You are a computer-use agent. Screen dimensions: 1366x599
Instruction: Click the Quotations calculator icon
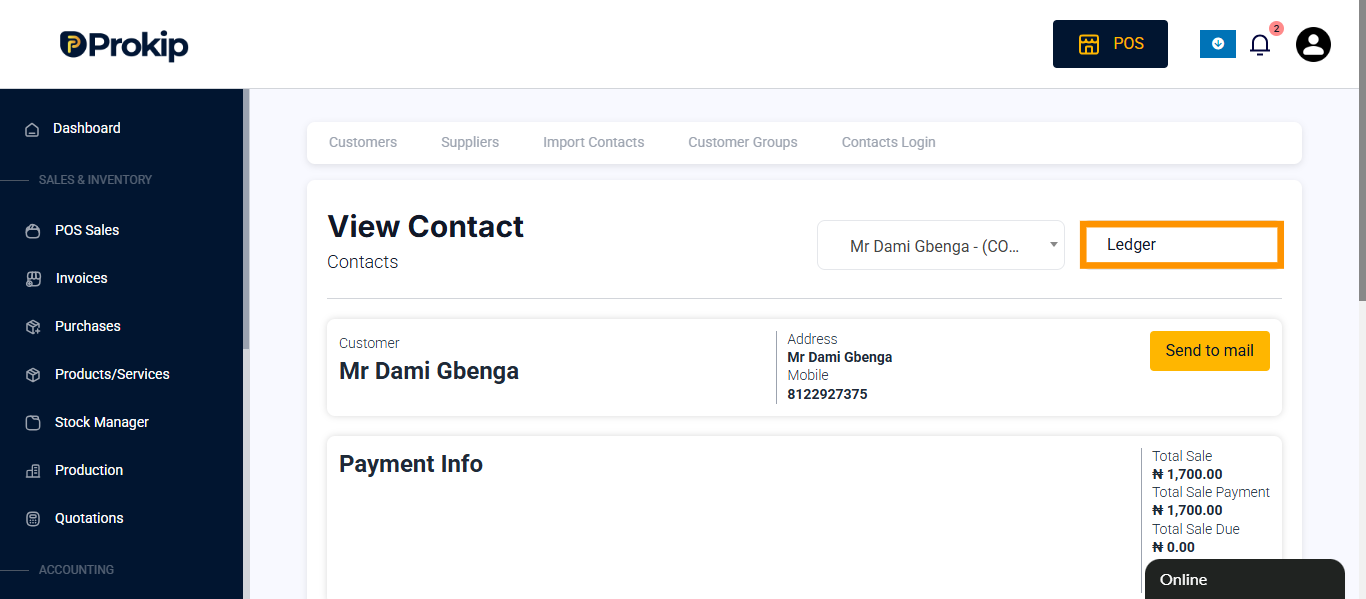(33, 519)
